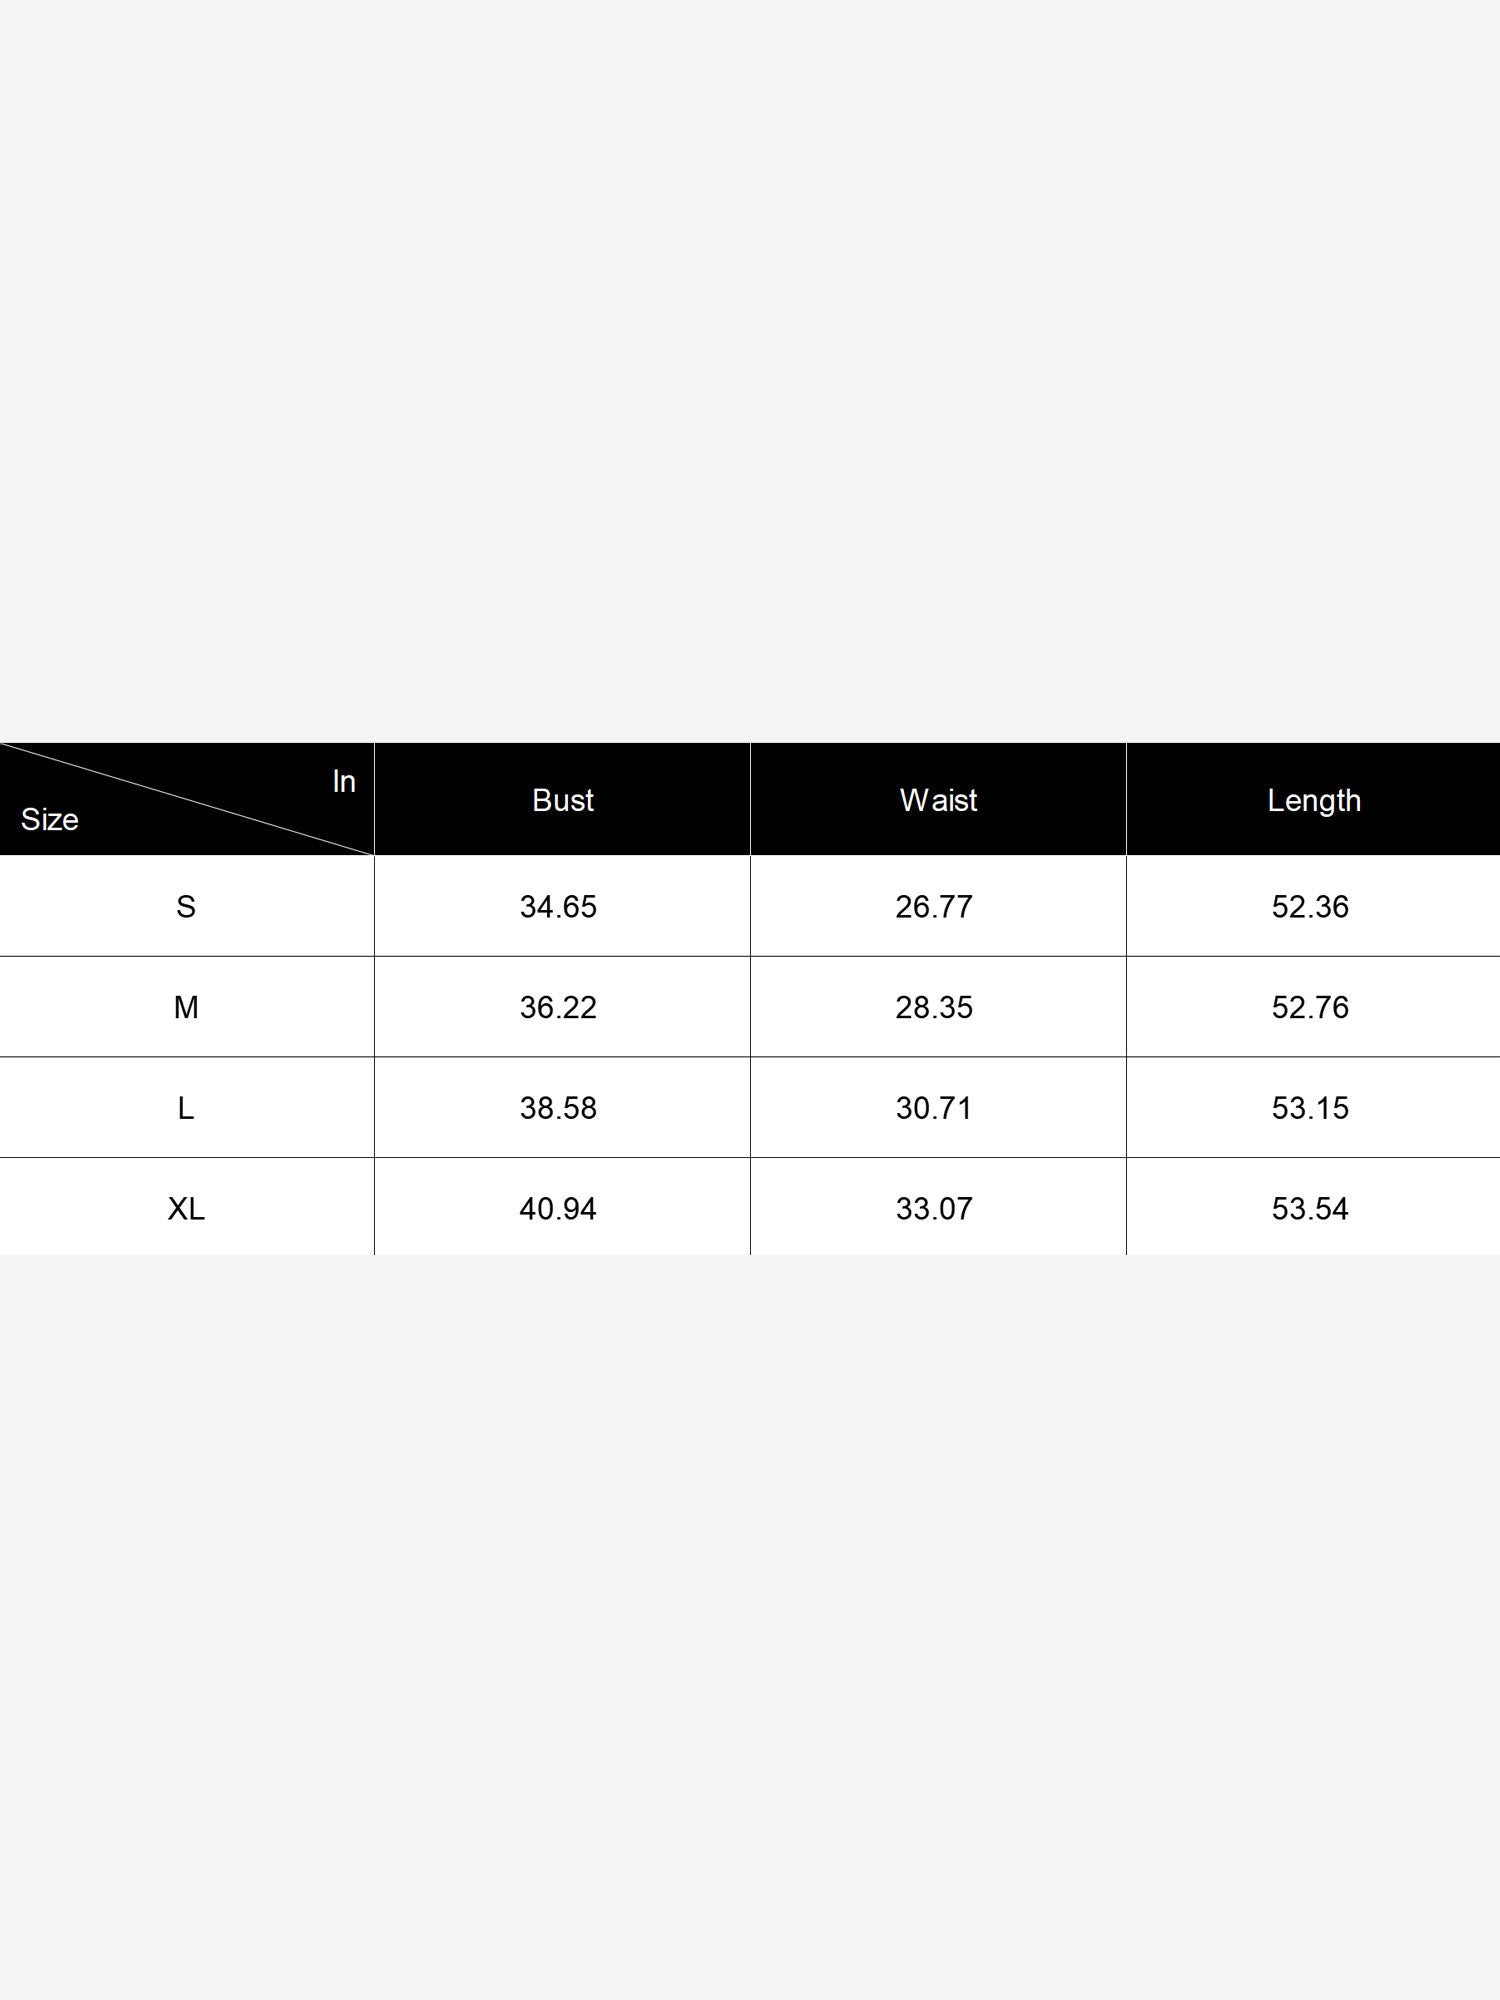Click waist value 28.35
The width and height of the screenshot is (1500, 2000).
point(934,1007)
